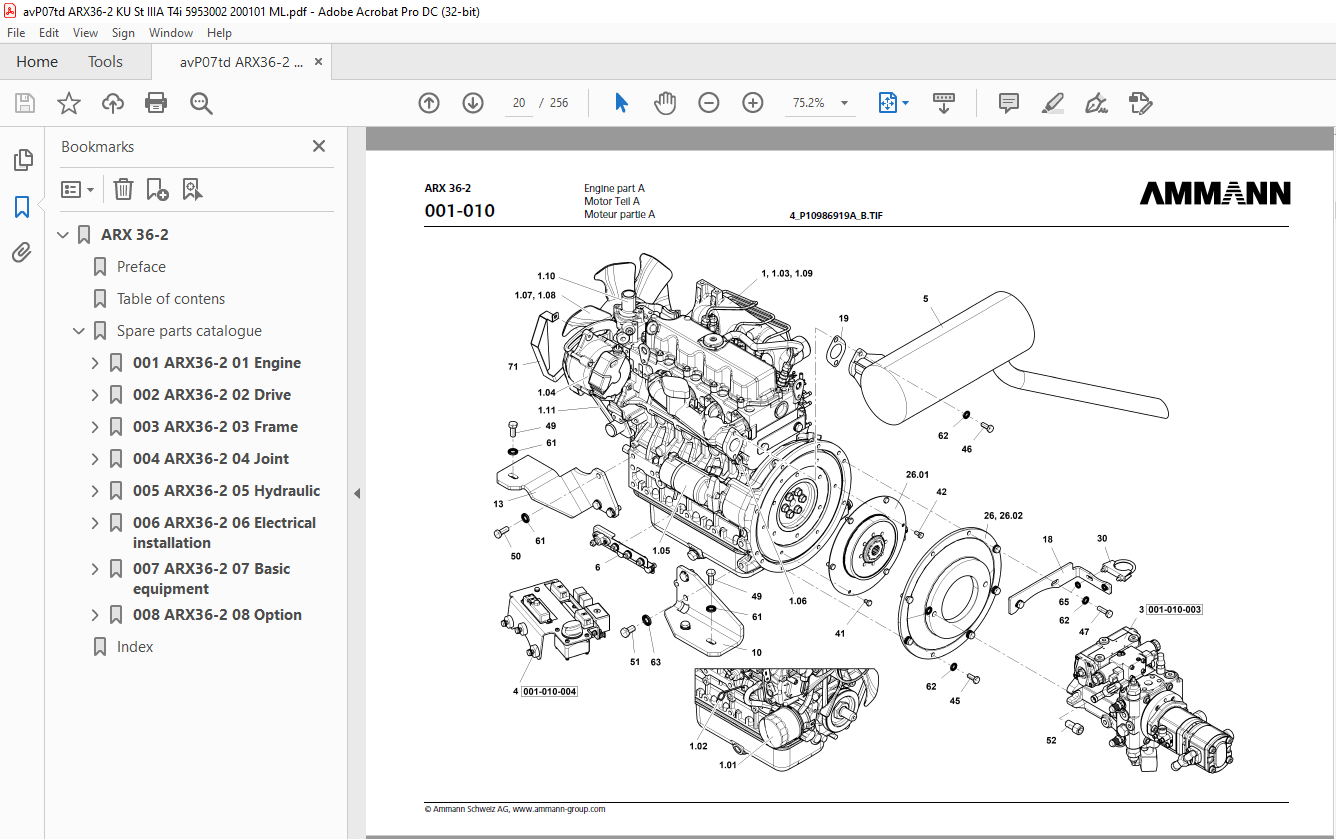Image resolution: width=1336 pixels, height=839 pixels.
Task: Activate the Hand pan tool
Action: coord(665,103)
